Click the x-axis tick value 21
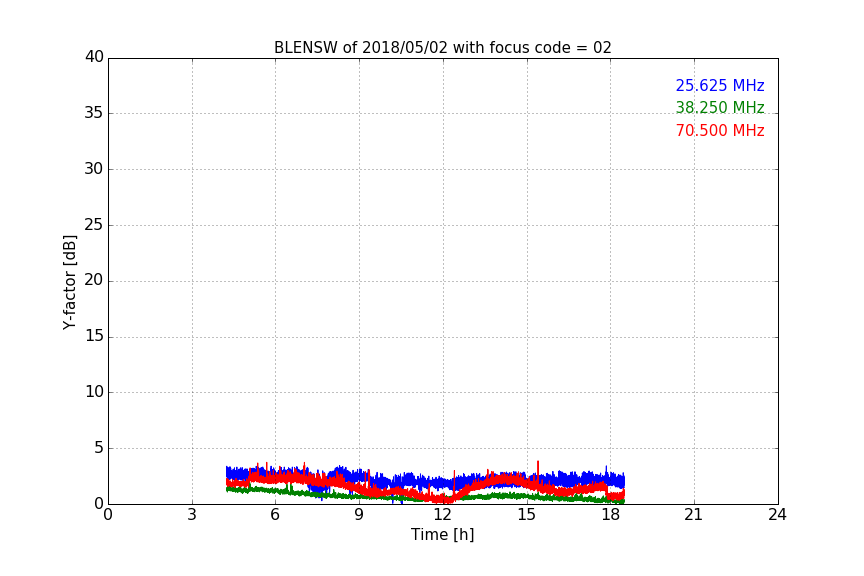 point(694,515)
